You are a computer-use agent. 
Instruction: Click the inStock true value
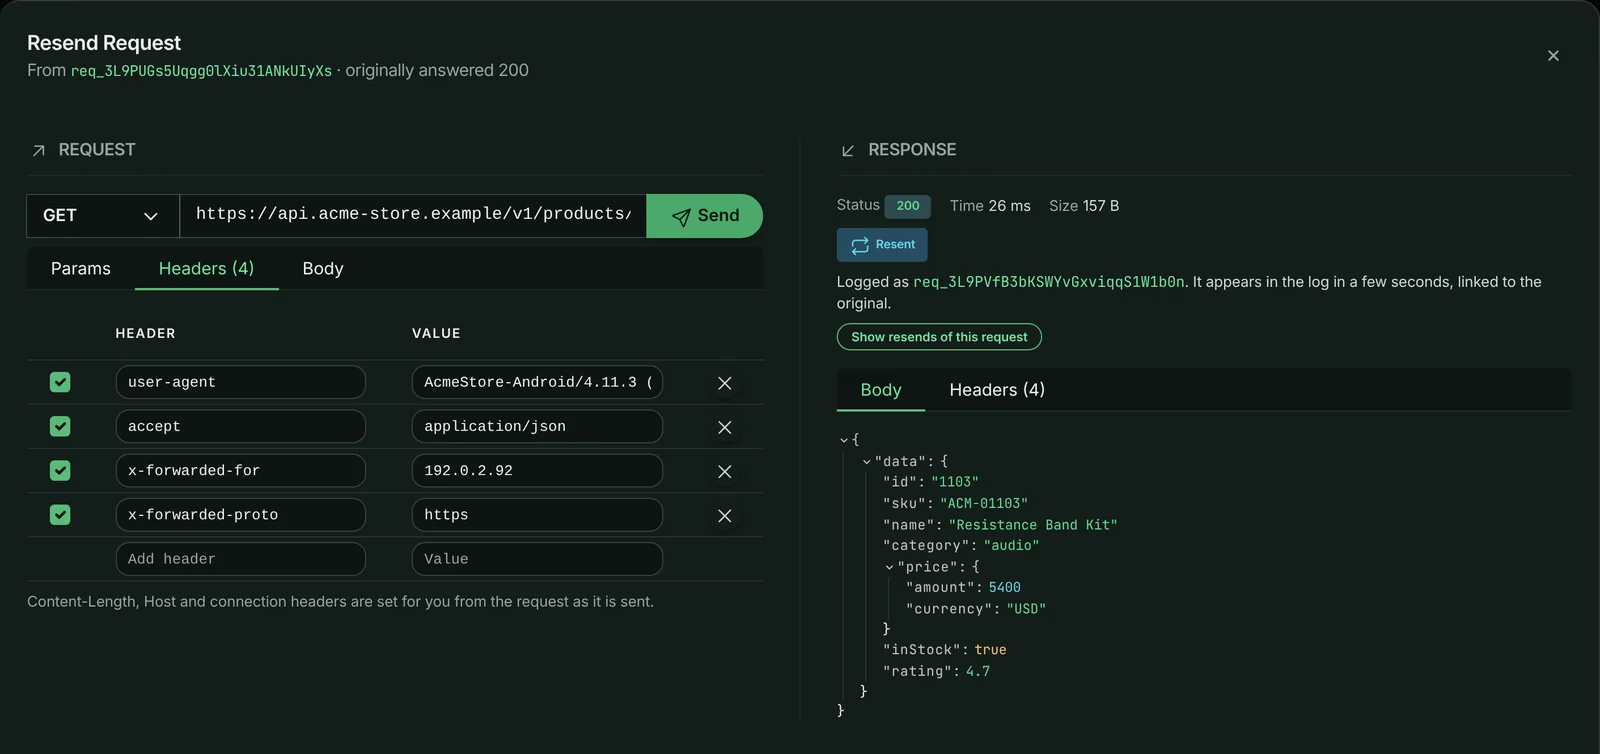990,650
